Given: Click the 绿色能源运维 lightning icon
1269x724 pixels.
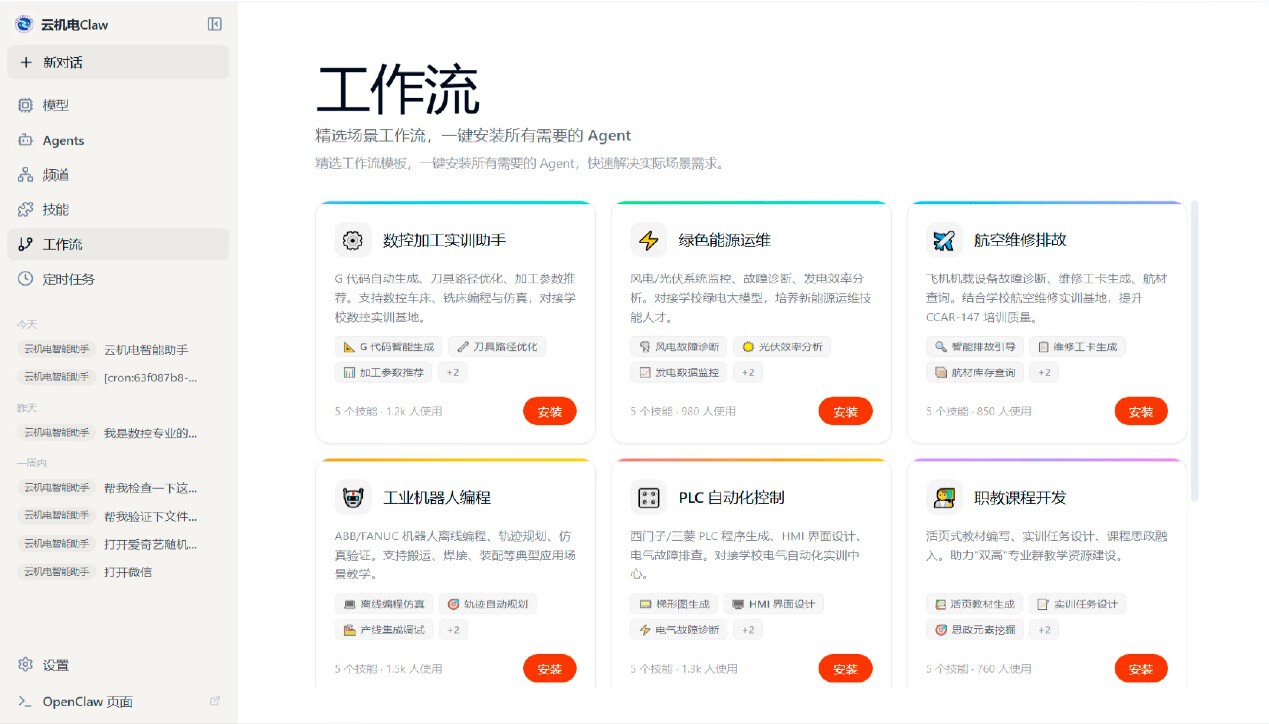Looking at the screenshot, I should pos(648,240).
